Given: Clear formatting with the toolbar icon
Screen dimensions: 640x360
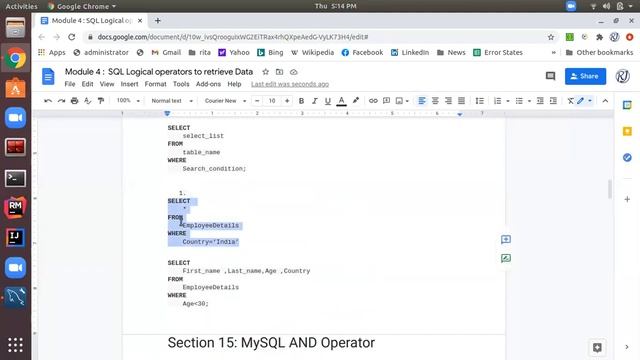Looking at the screenshot, I should pos(570,101).
